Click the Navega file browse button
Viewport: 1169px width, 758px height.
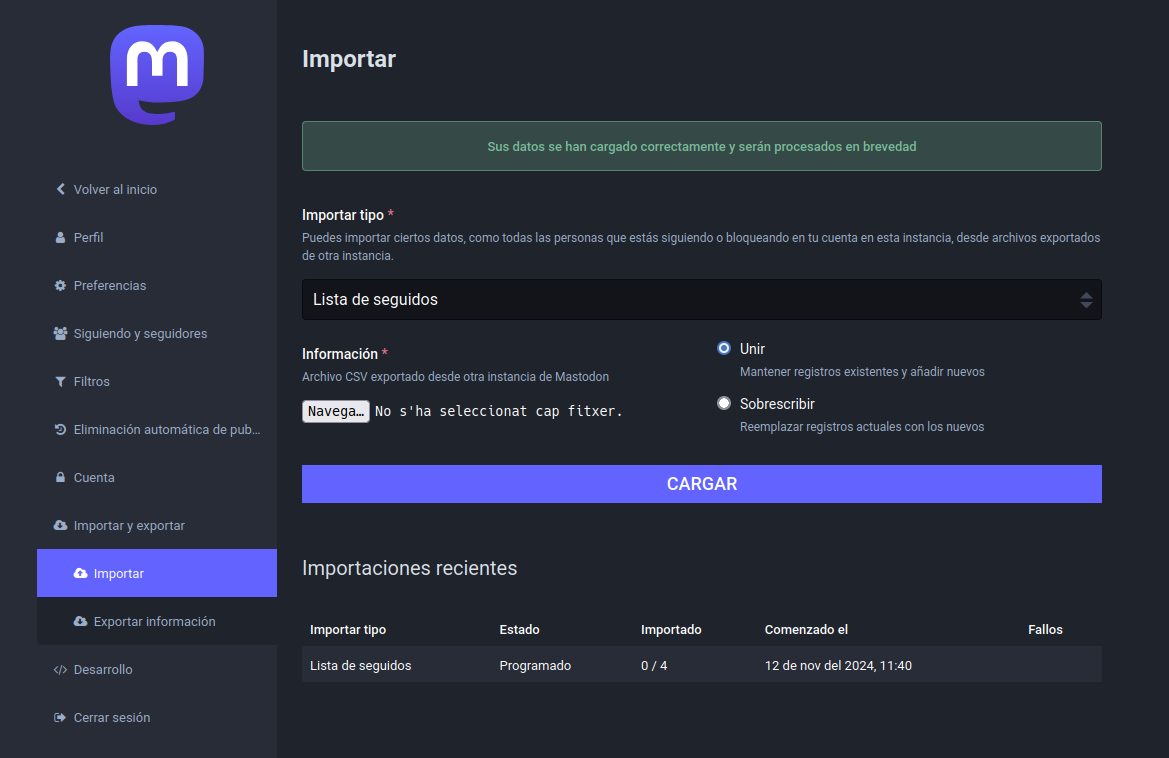(x=336, y=411)
